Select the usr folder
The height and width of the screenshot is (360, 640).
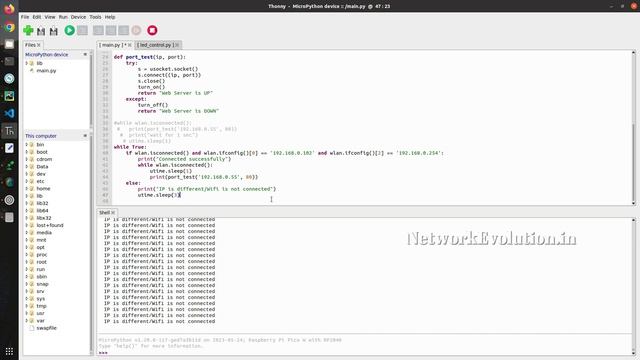coord(40,313)
